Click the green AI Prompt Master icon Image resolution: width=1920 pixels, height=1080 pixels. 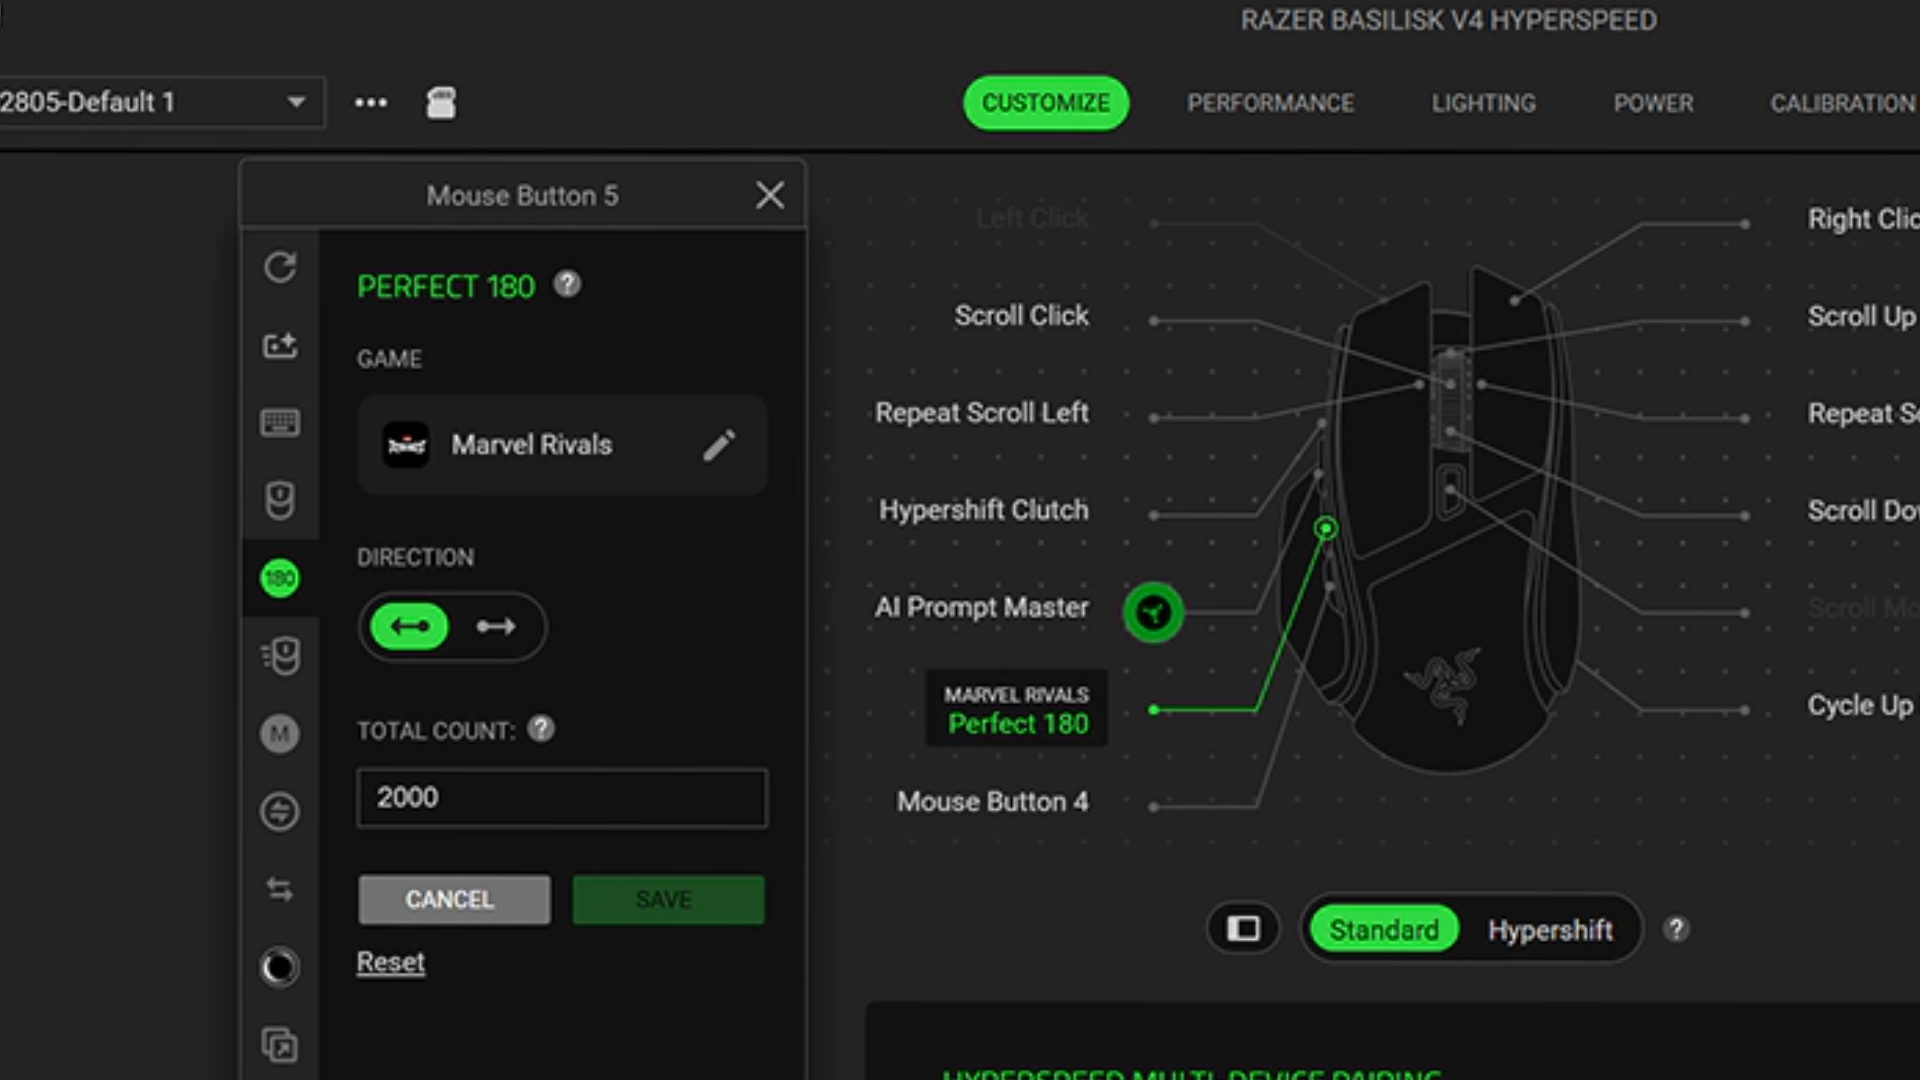pos(1153,612)
